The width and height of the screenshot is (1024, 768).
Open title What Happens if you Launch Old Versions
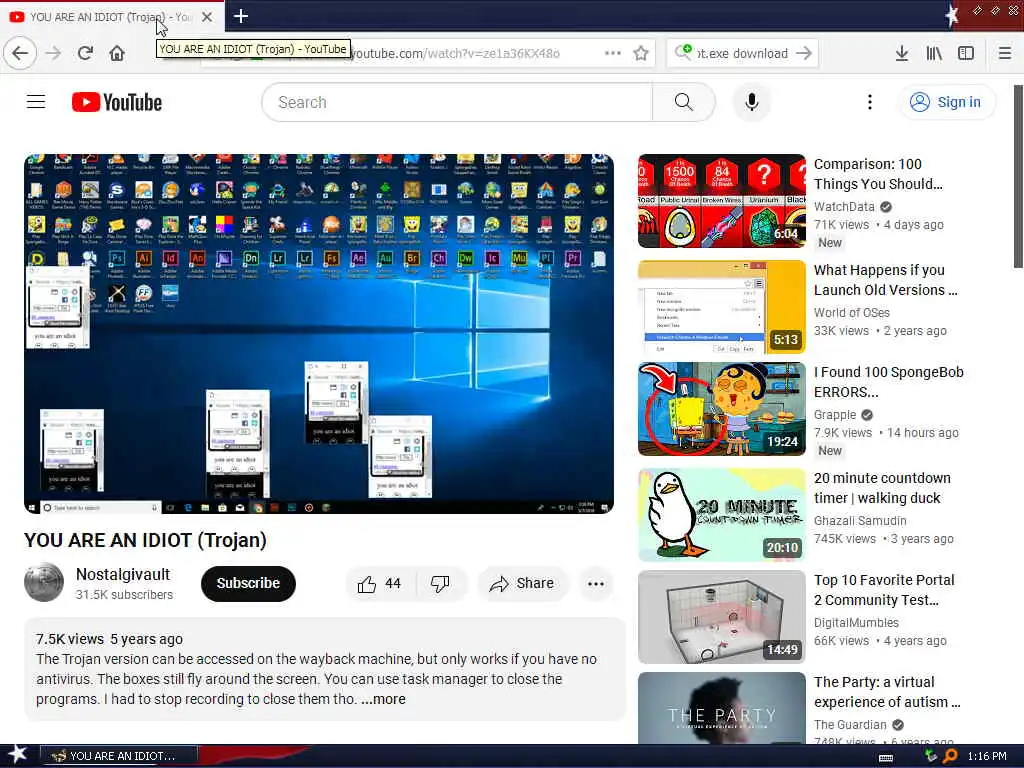click(886, 280)
